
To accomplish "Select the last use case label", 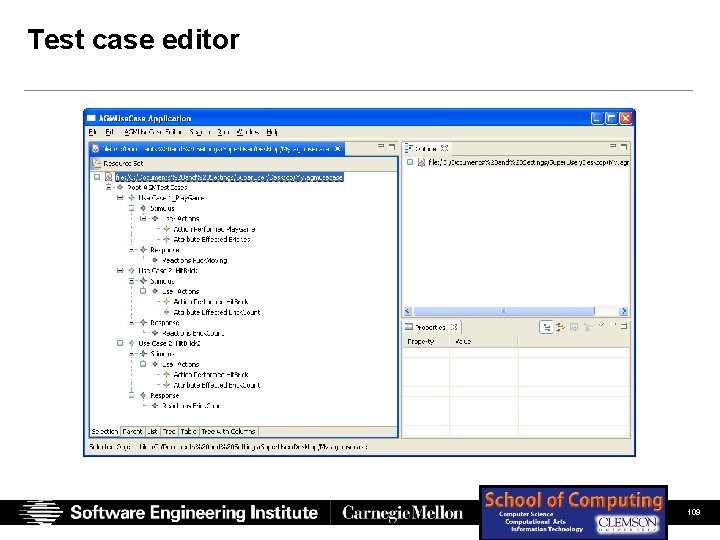I will 169,343.
